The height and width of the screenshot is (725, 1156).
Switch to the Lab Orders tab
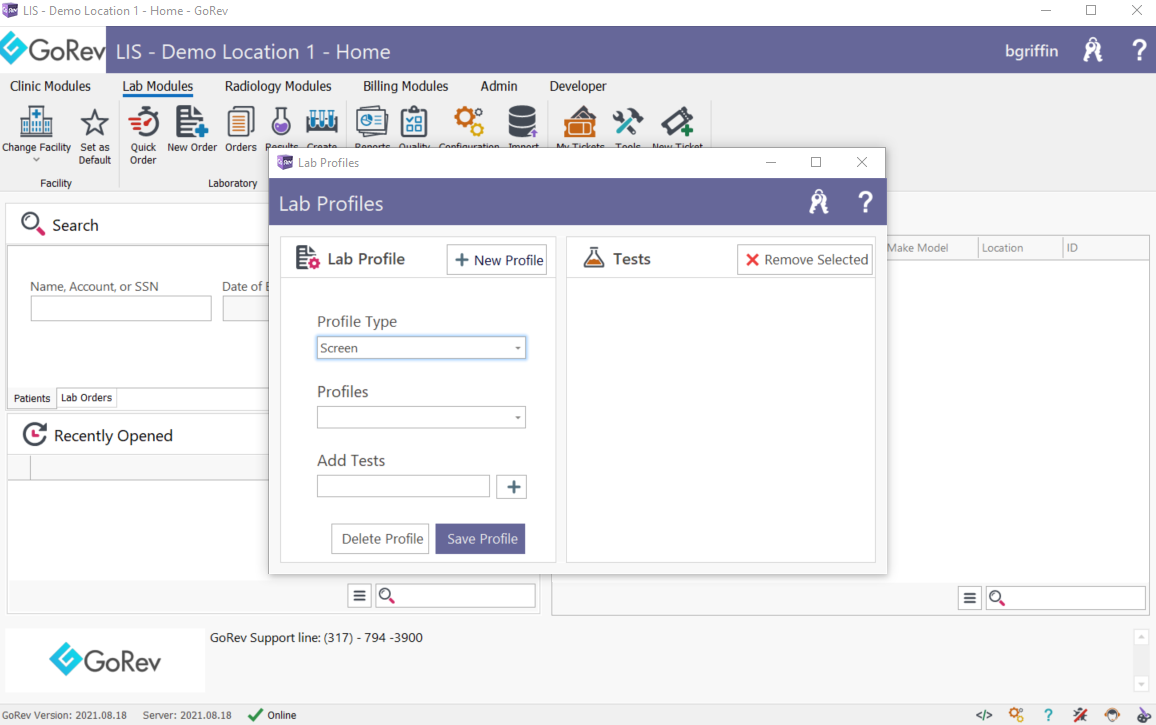86,398
